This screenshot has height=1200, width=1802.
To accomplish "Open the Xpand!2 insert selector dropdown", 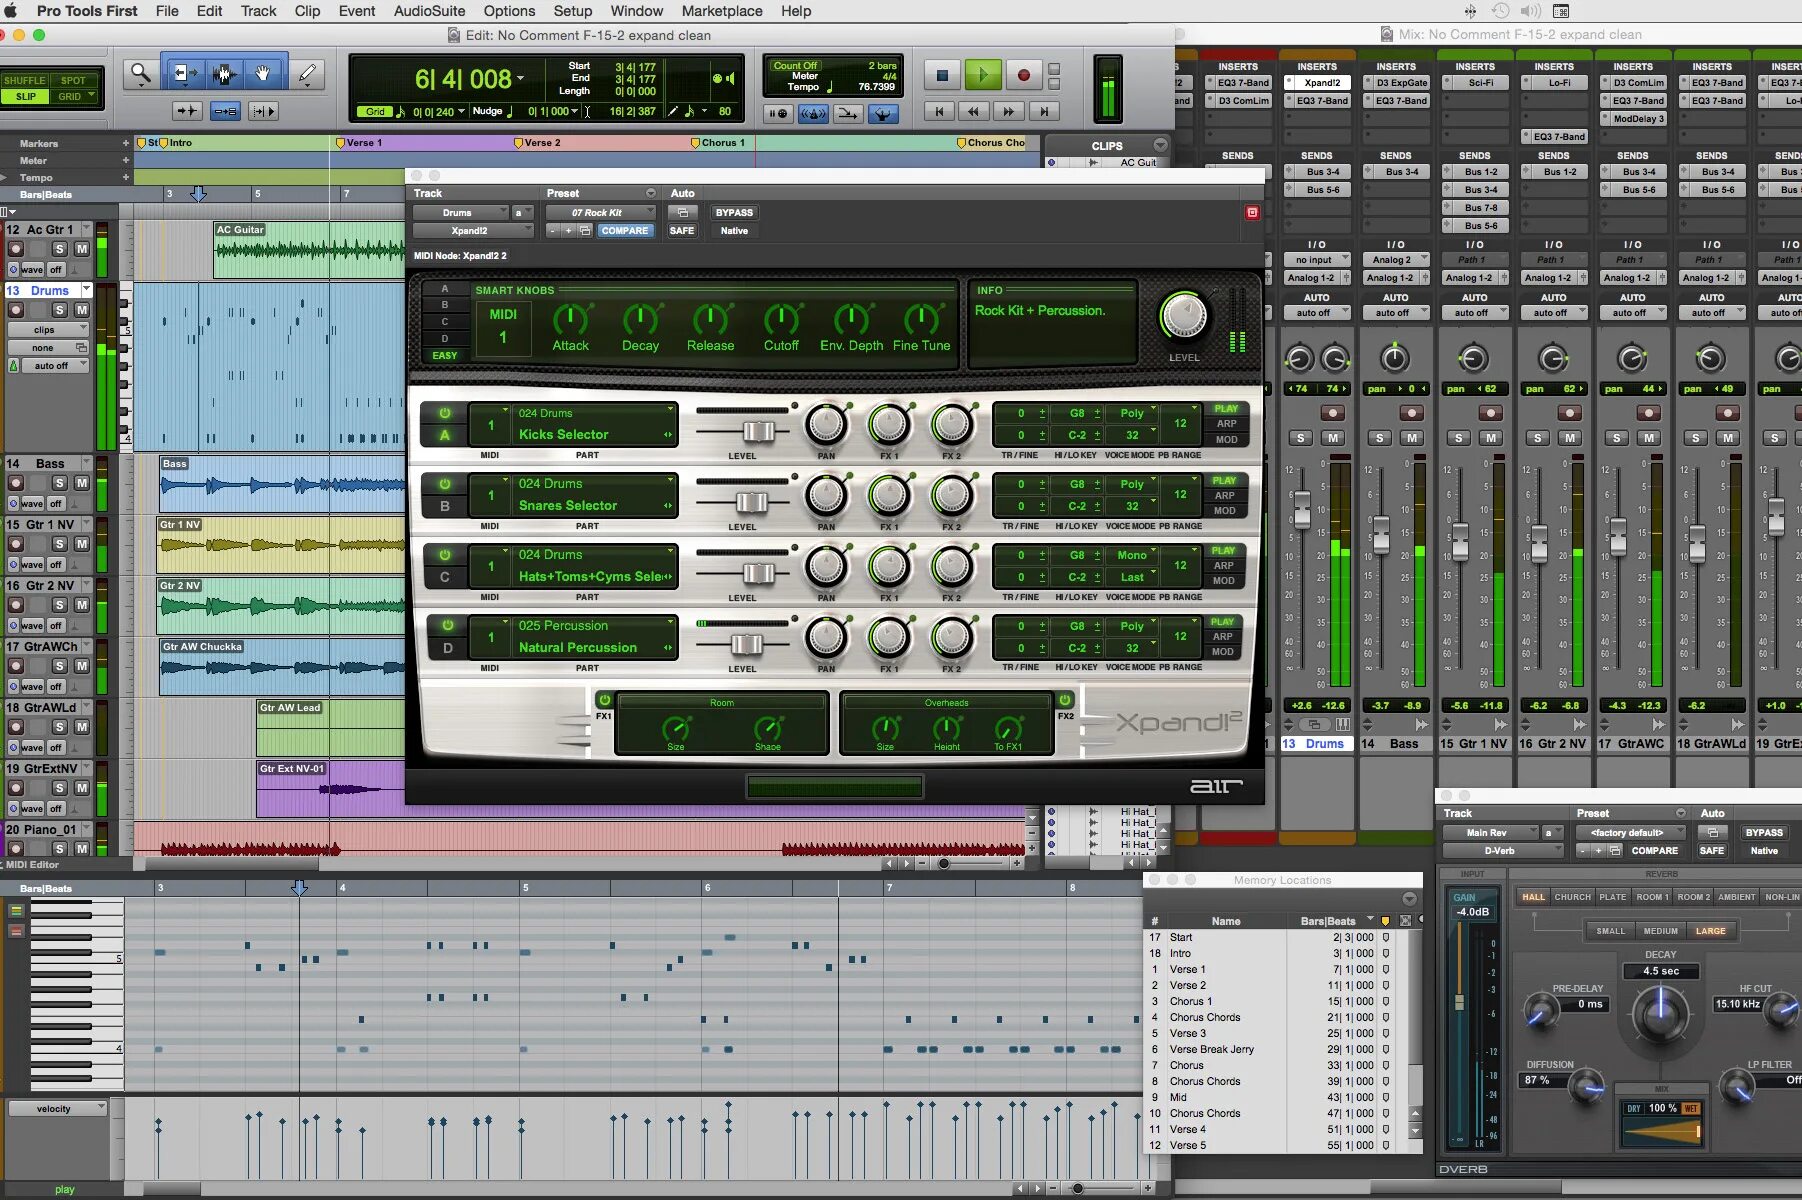I will pyautogui.click(x=473, y=230).
